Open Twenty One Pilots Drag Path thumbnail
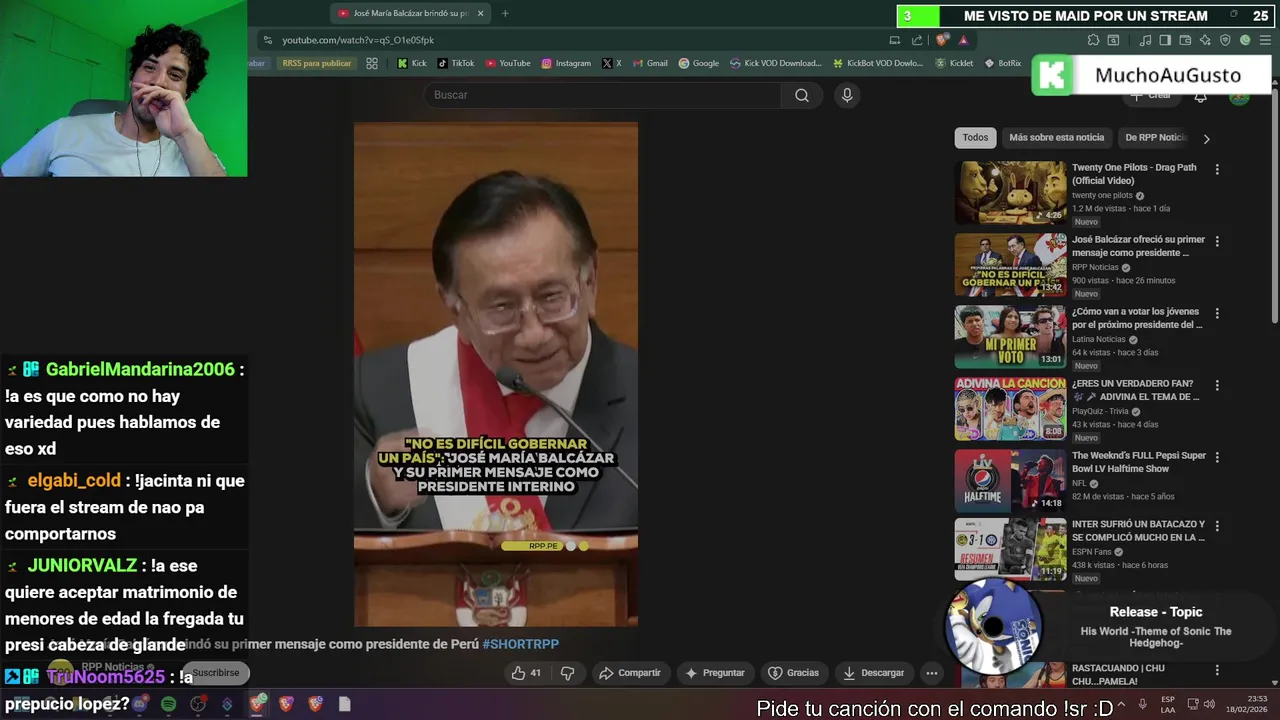The image size is (1280, 720). point(1011,193)
